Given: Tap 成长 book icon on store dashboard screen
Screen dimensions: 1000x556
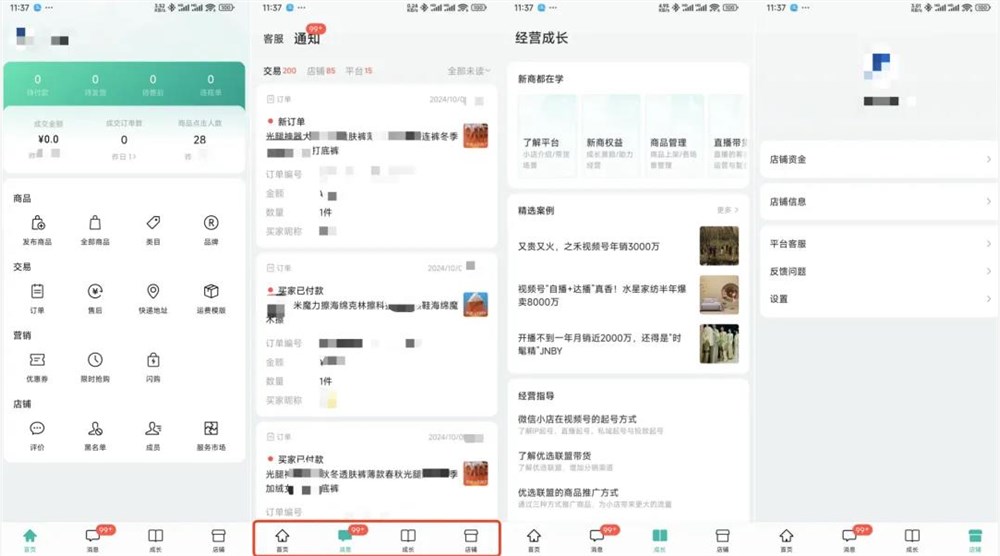Looking at the screenshot, I should pos(156,536).
